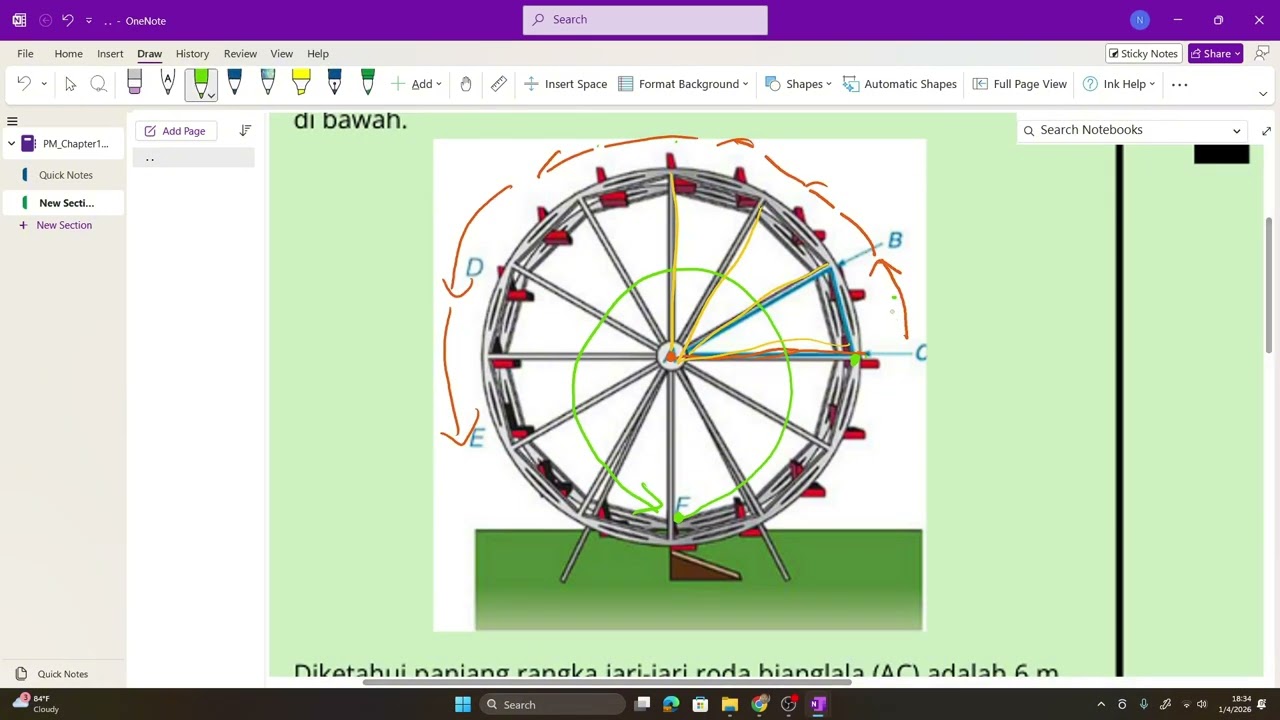Open the Edge browser from taskbar
The height and width of the screenshot is (720, 1280).
(671, 705)
